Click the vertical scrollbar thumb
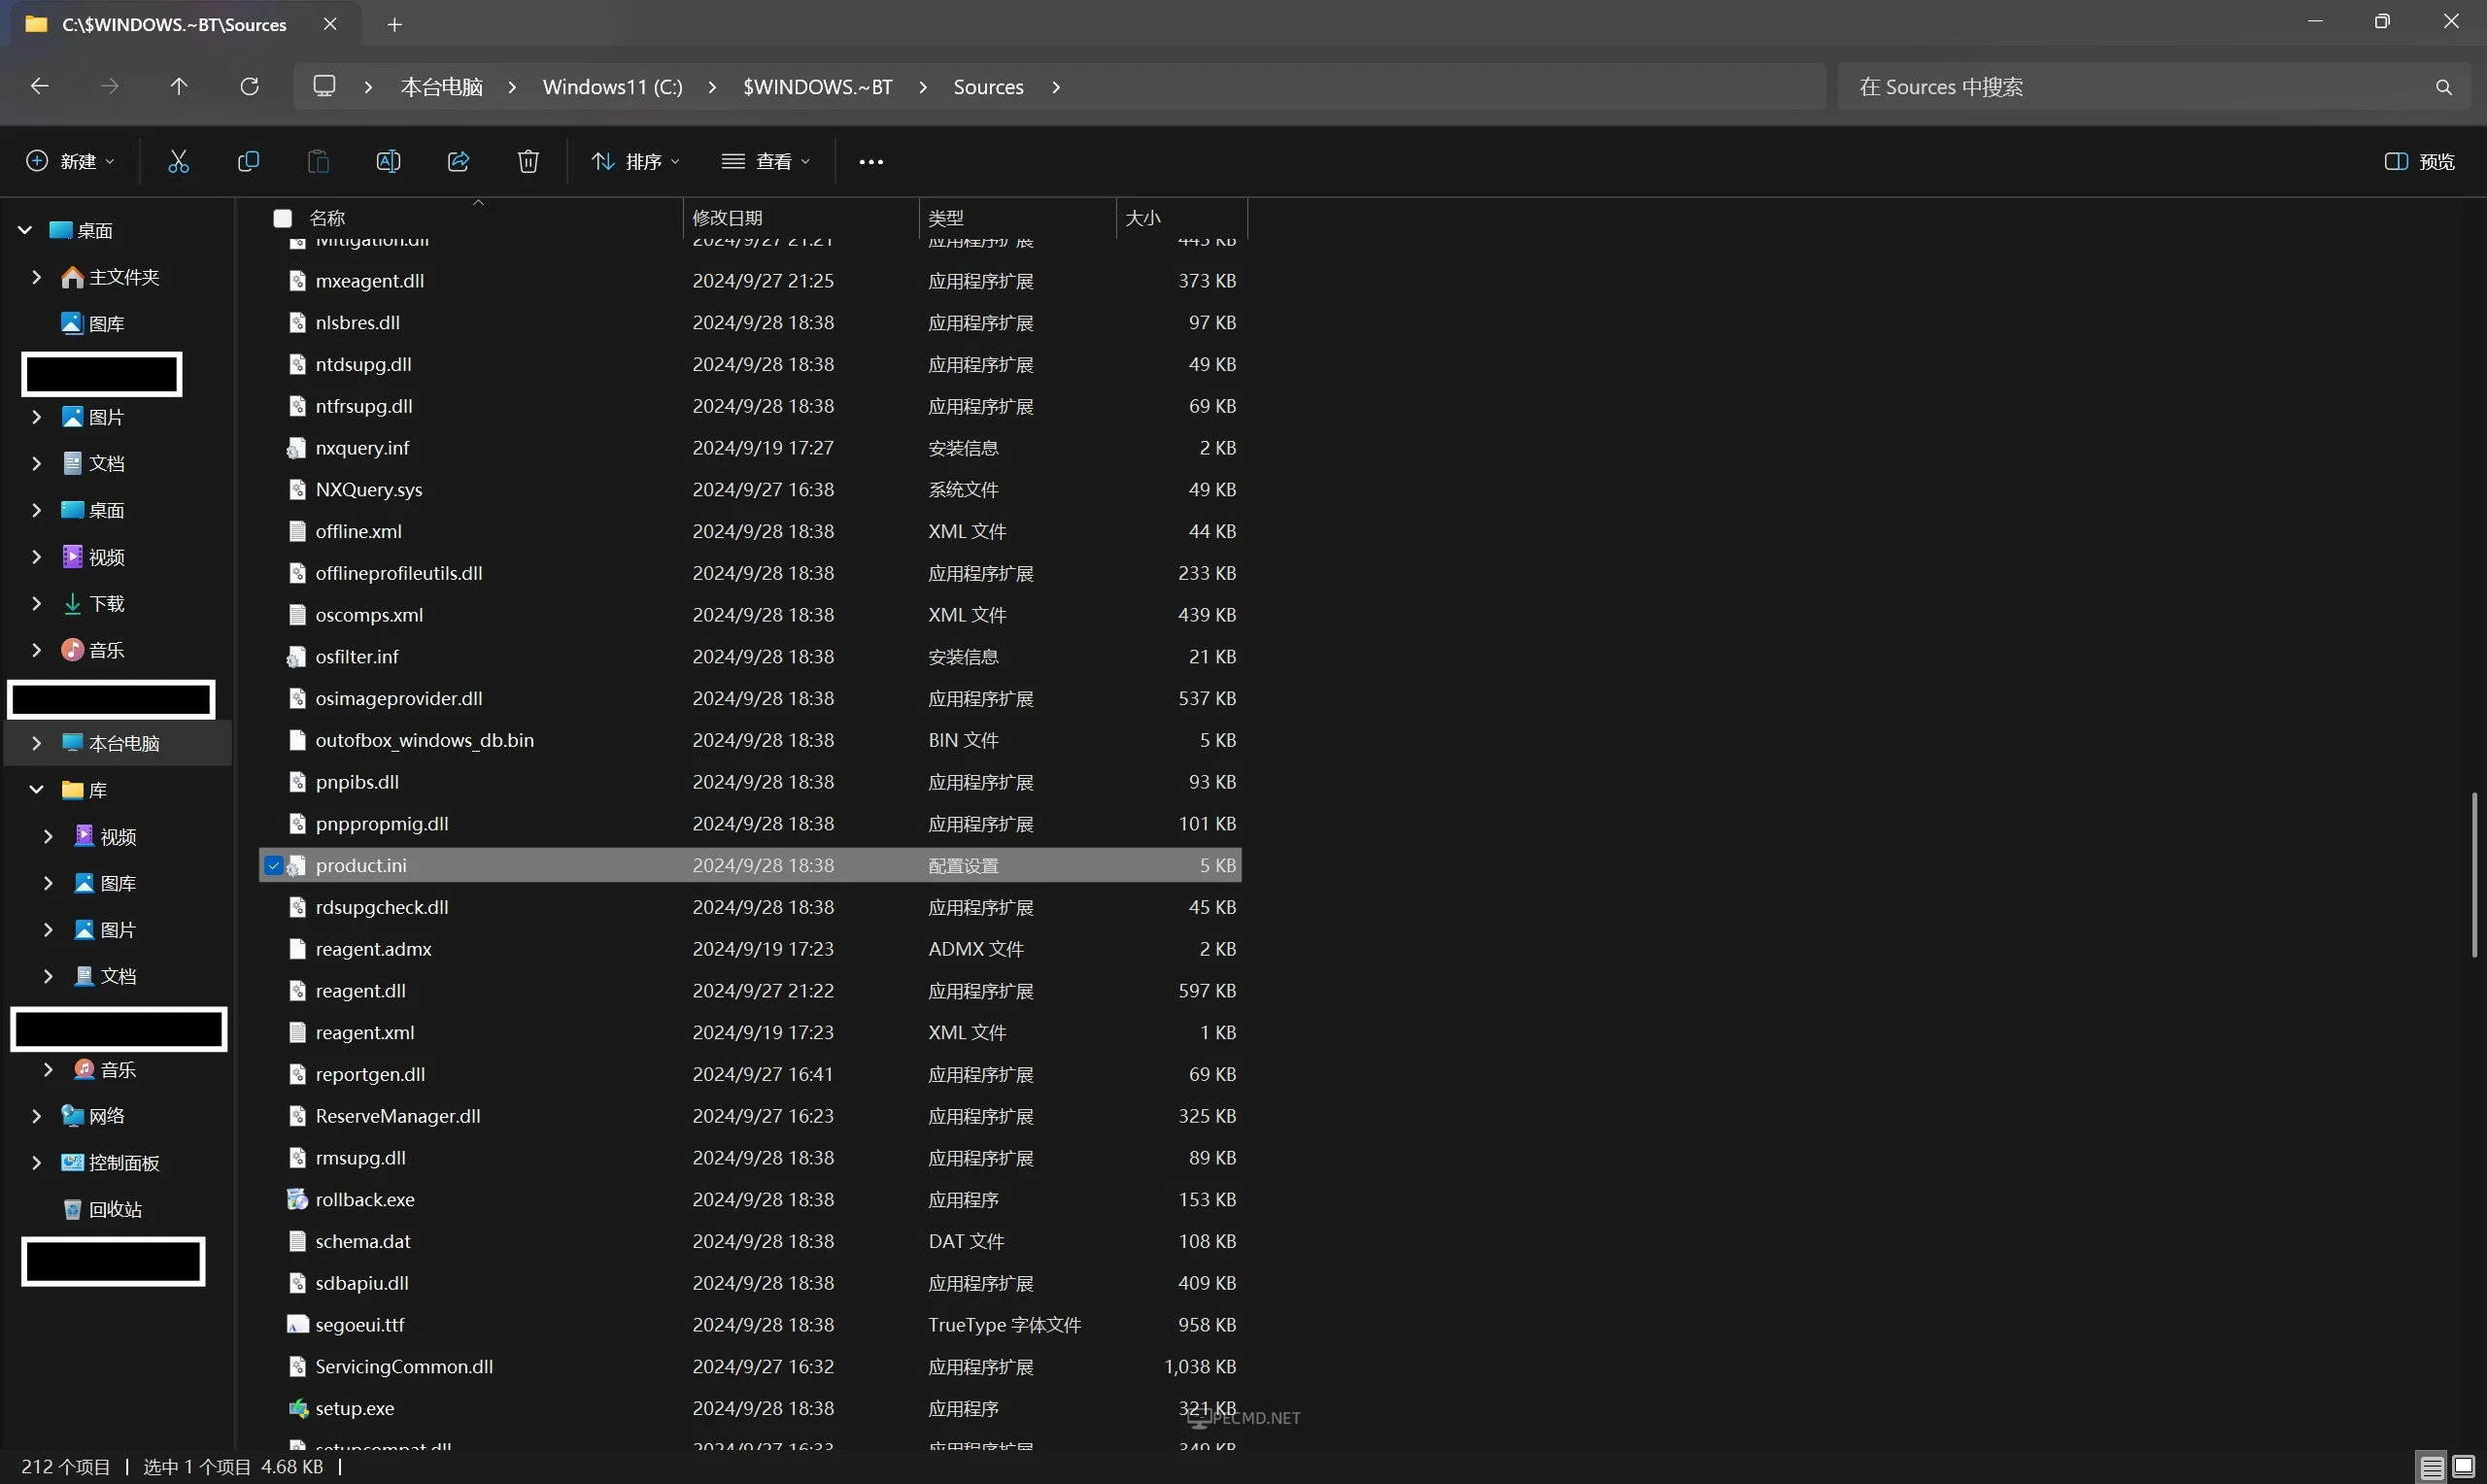The height and width of the screenshot is (1484, 2487). pos(2475,875)
